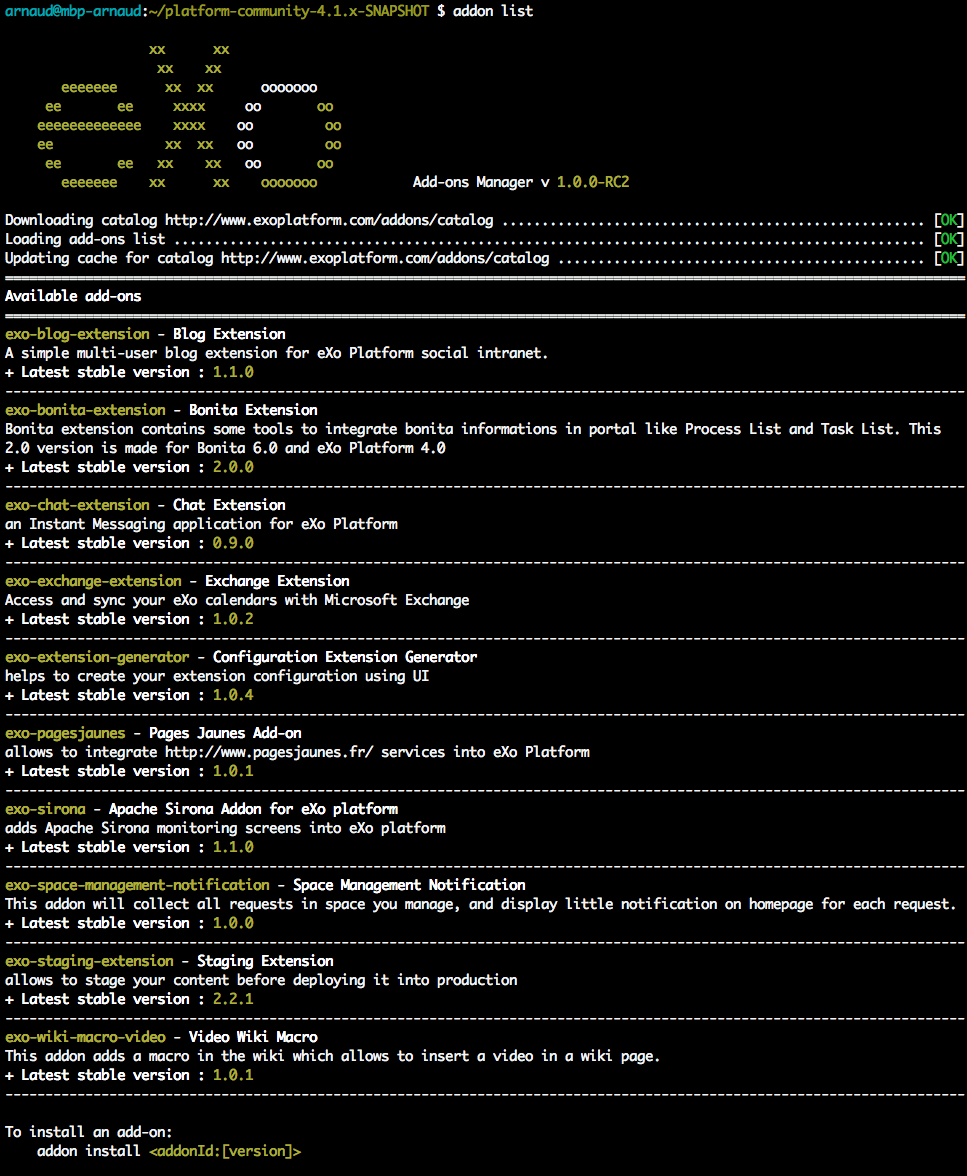Select the exo-bonita-extension addon id
This screenshot has height=1176, width=967.
click(85, 410)
